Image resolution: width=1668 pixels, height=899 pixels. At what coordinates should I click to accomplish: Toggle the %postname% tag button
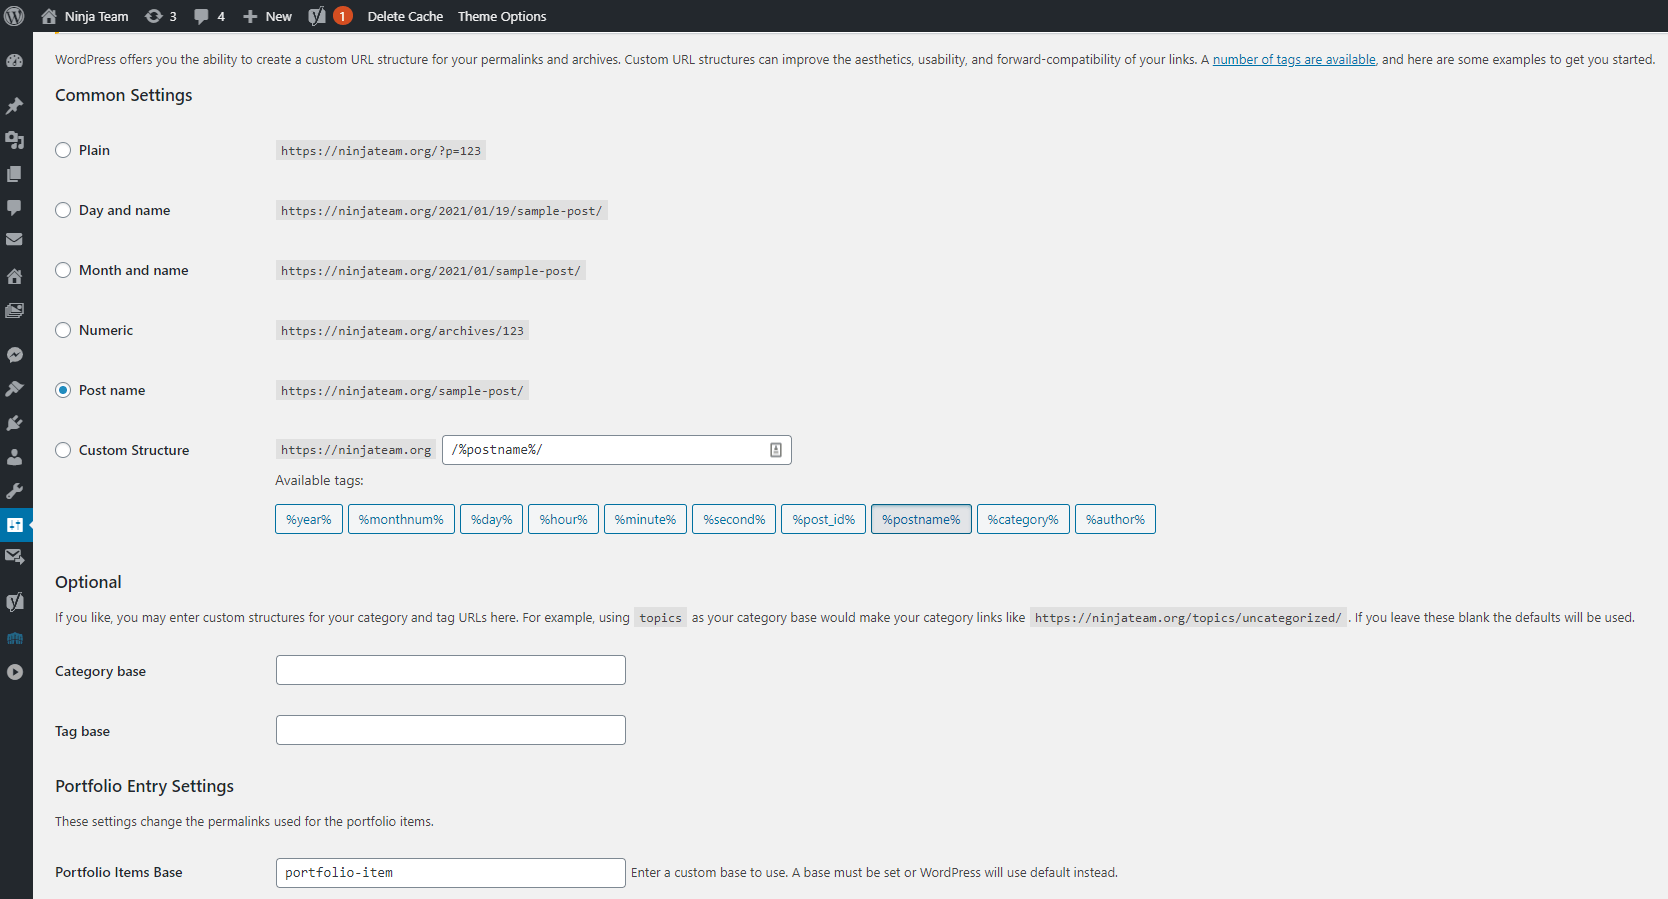[x=921, y=519]
